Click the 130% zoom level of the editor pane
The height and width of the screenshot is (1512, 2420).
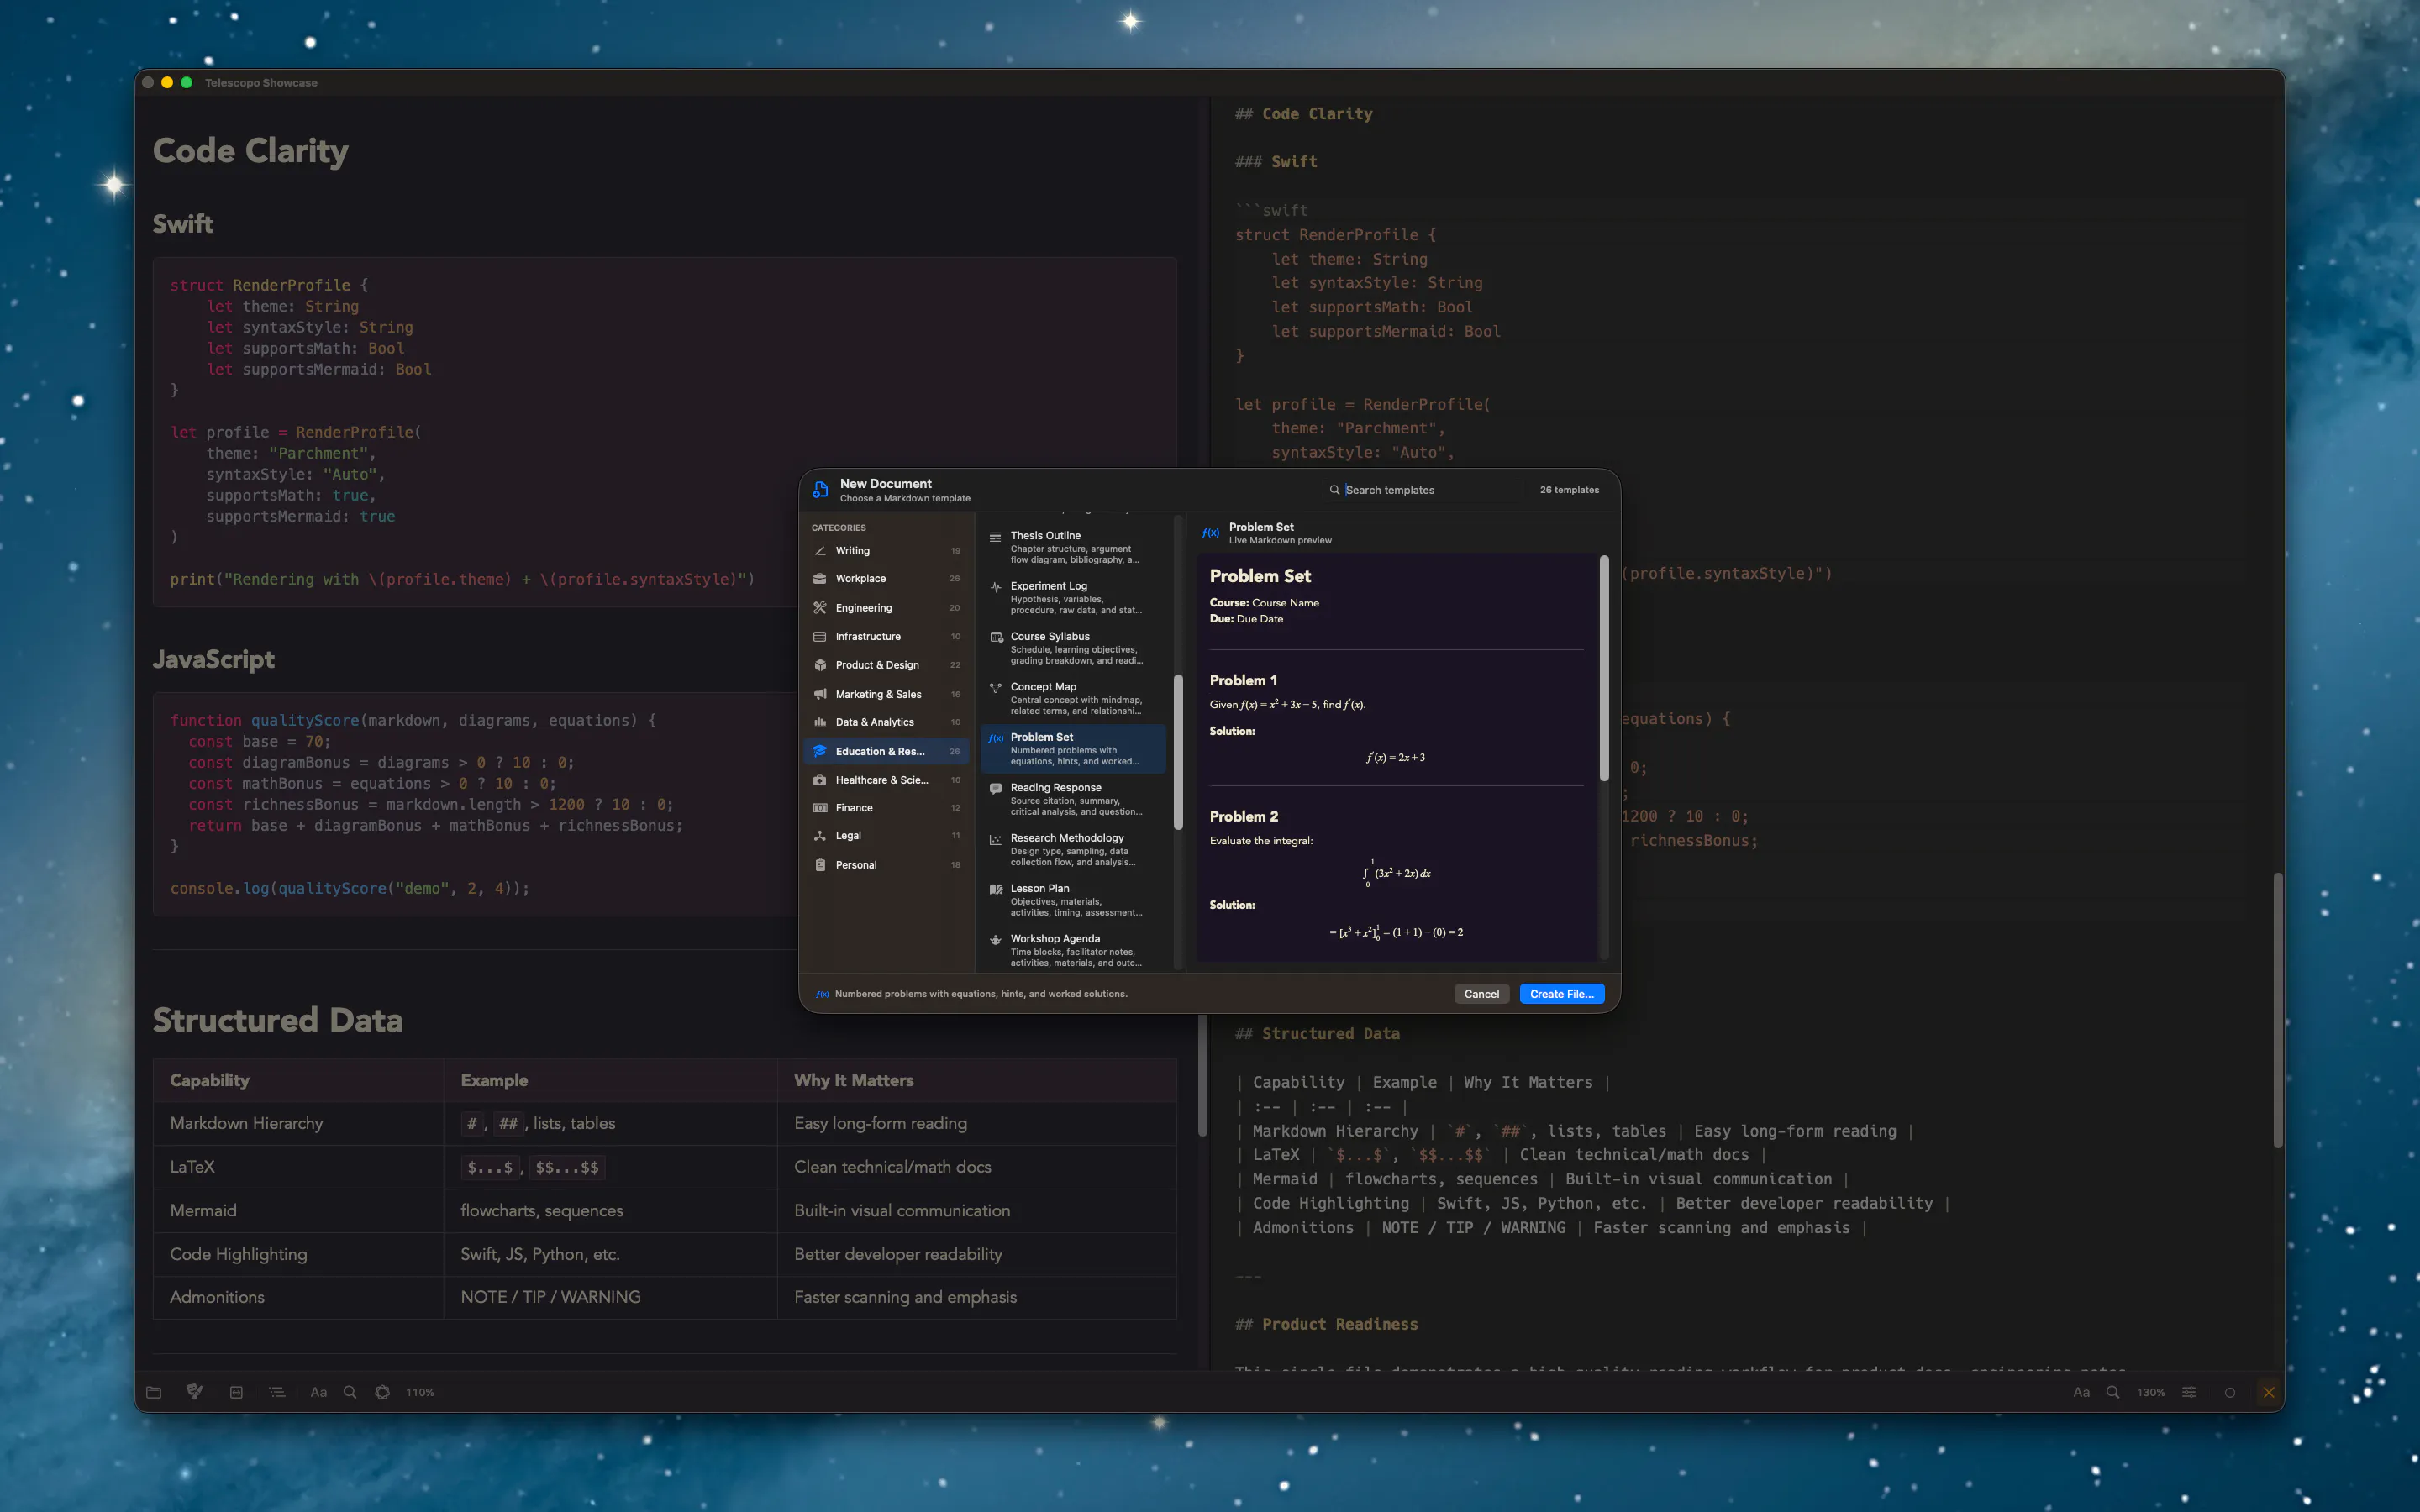click(x=2150, y=1392)
